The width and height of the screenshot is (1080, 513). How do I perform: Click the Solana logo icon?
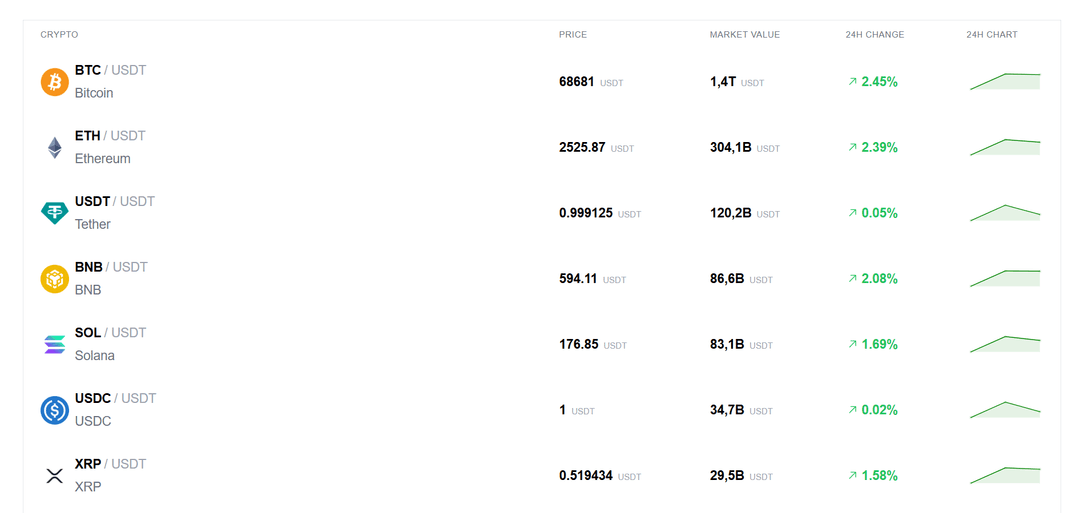coord(55,345)
